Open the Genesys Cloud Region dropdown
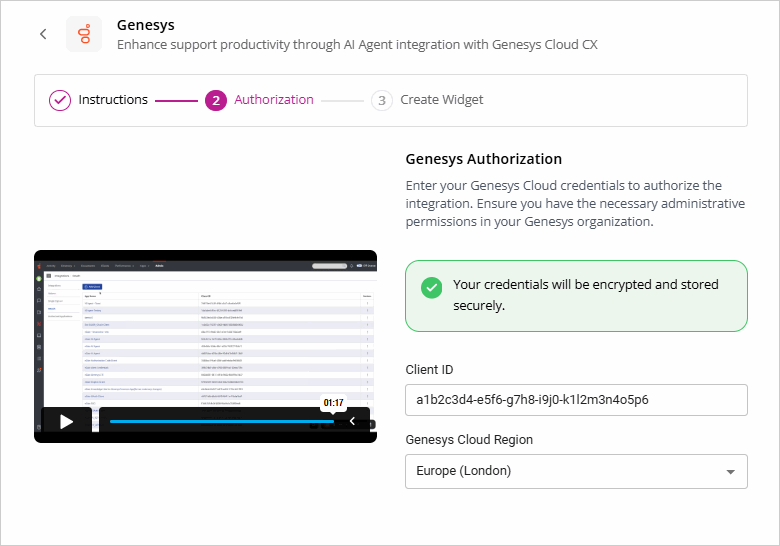 coord(575,471)
